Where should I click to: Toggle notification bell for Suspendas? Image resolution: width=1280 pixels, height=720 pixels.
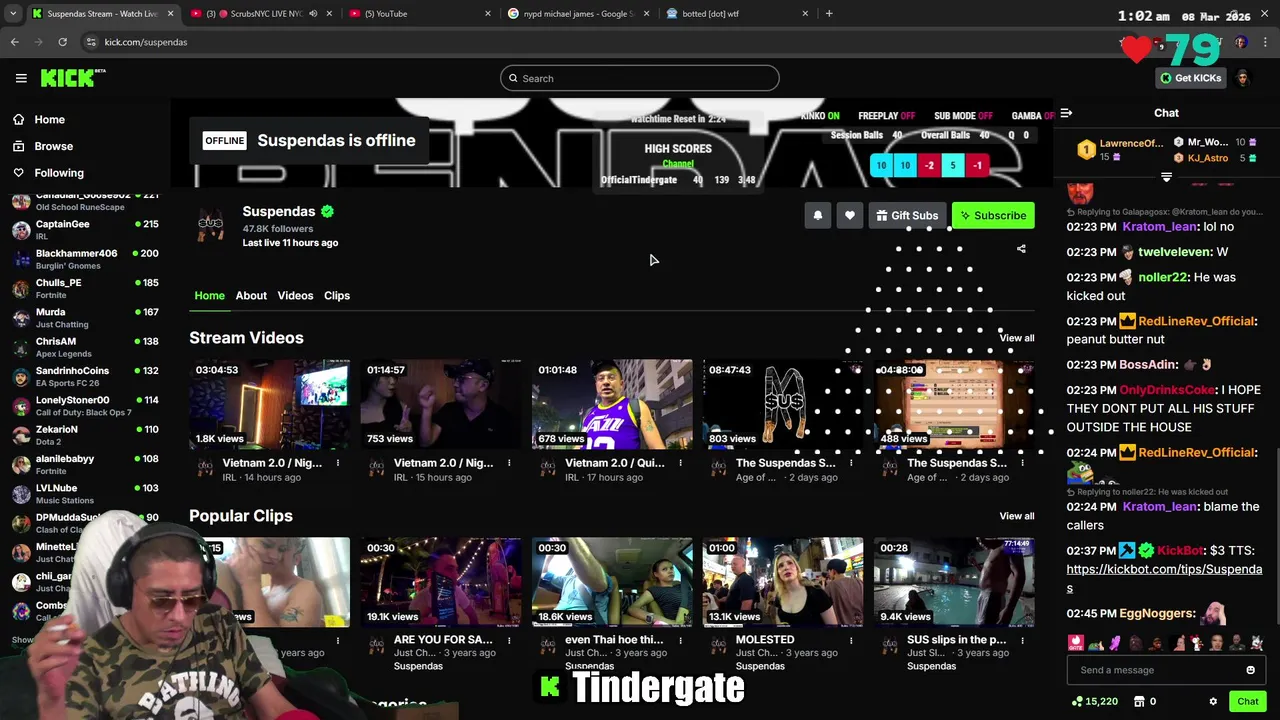coord(818,215)
